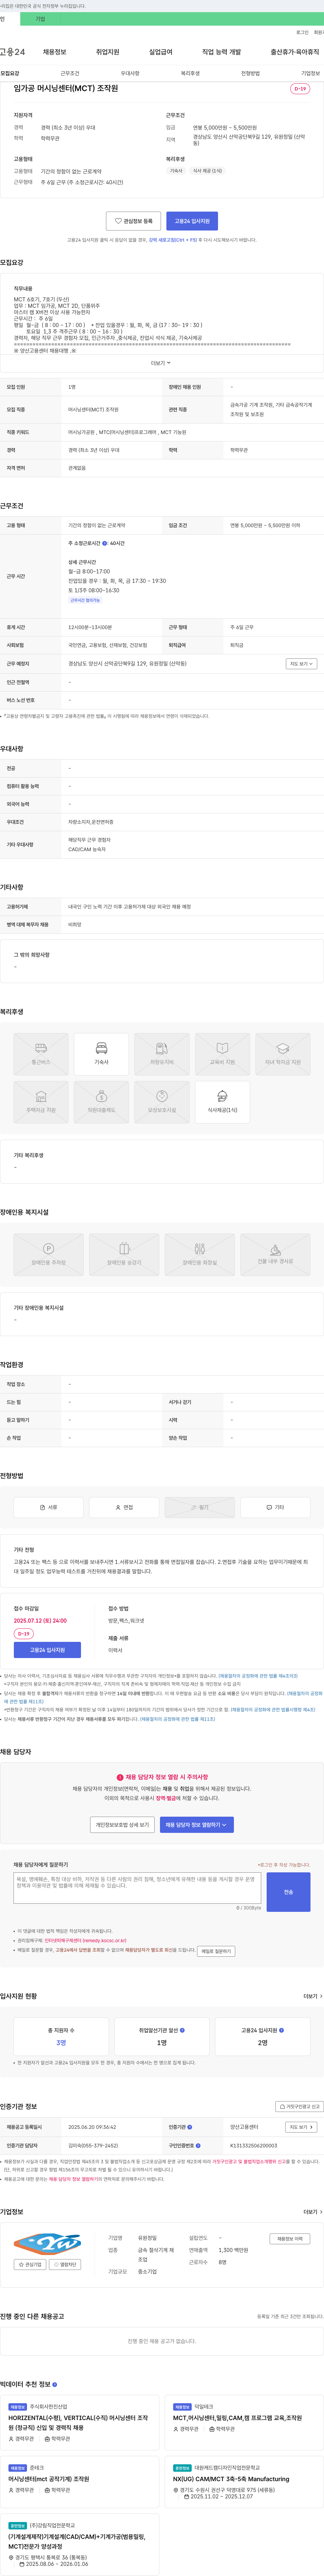Open 더보기 for 입사지원 현황
Viewport: 324px width, 2576px height.
pos(313,1996)
